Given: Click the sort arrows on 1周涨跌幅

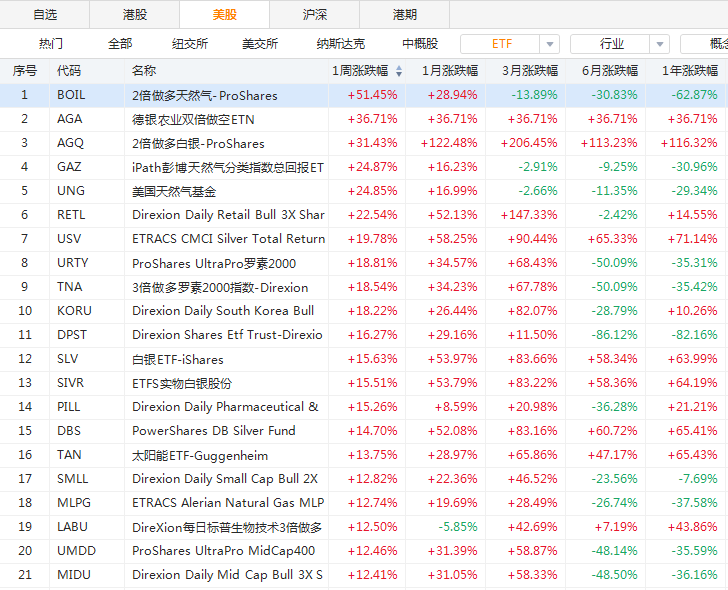Looking at the screenshot, I should coord(399,71).
